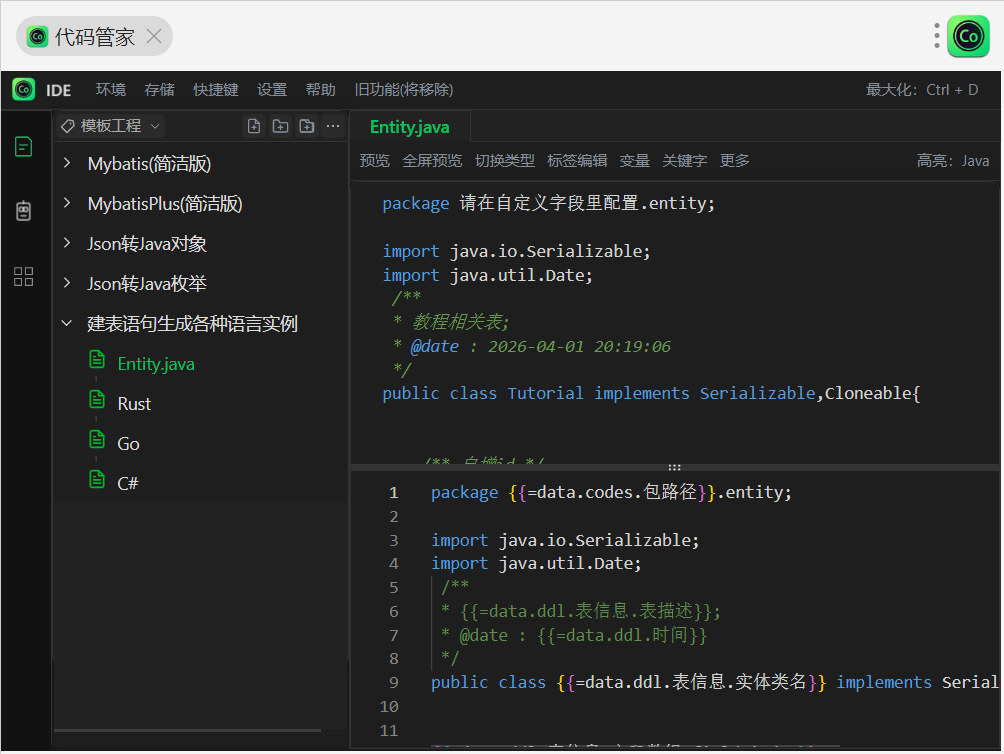Screen dimensions: 1004x754
Task: Click the split pane divider handle
Action: (x=675, y=467)
